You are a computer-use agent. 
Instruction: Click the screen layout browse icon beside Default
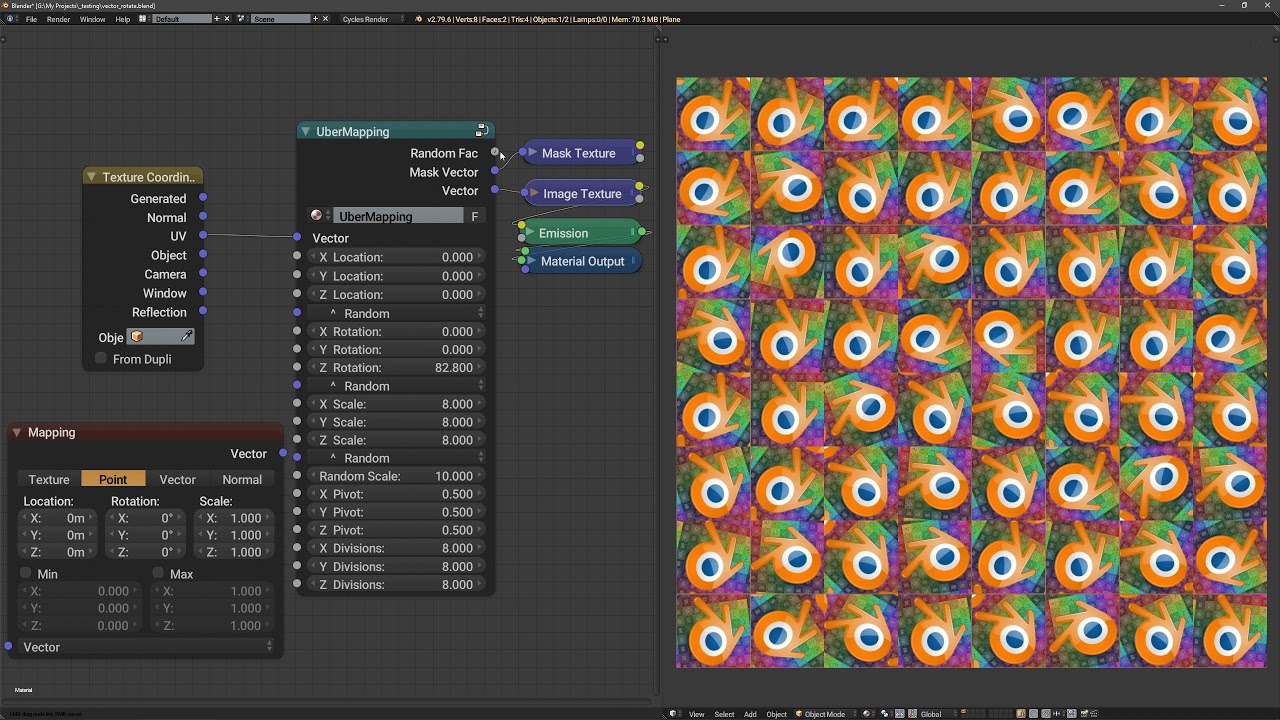click(146, 19)
